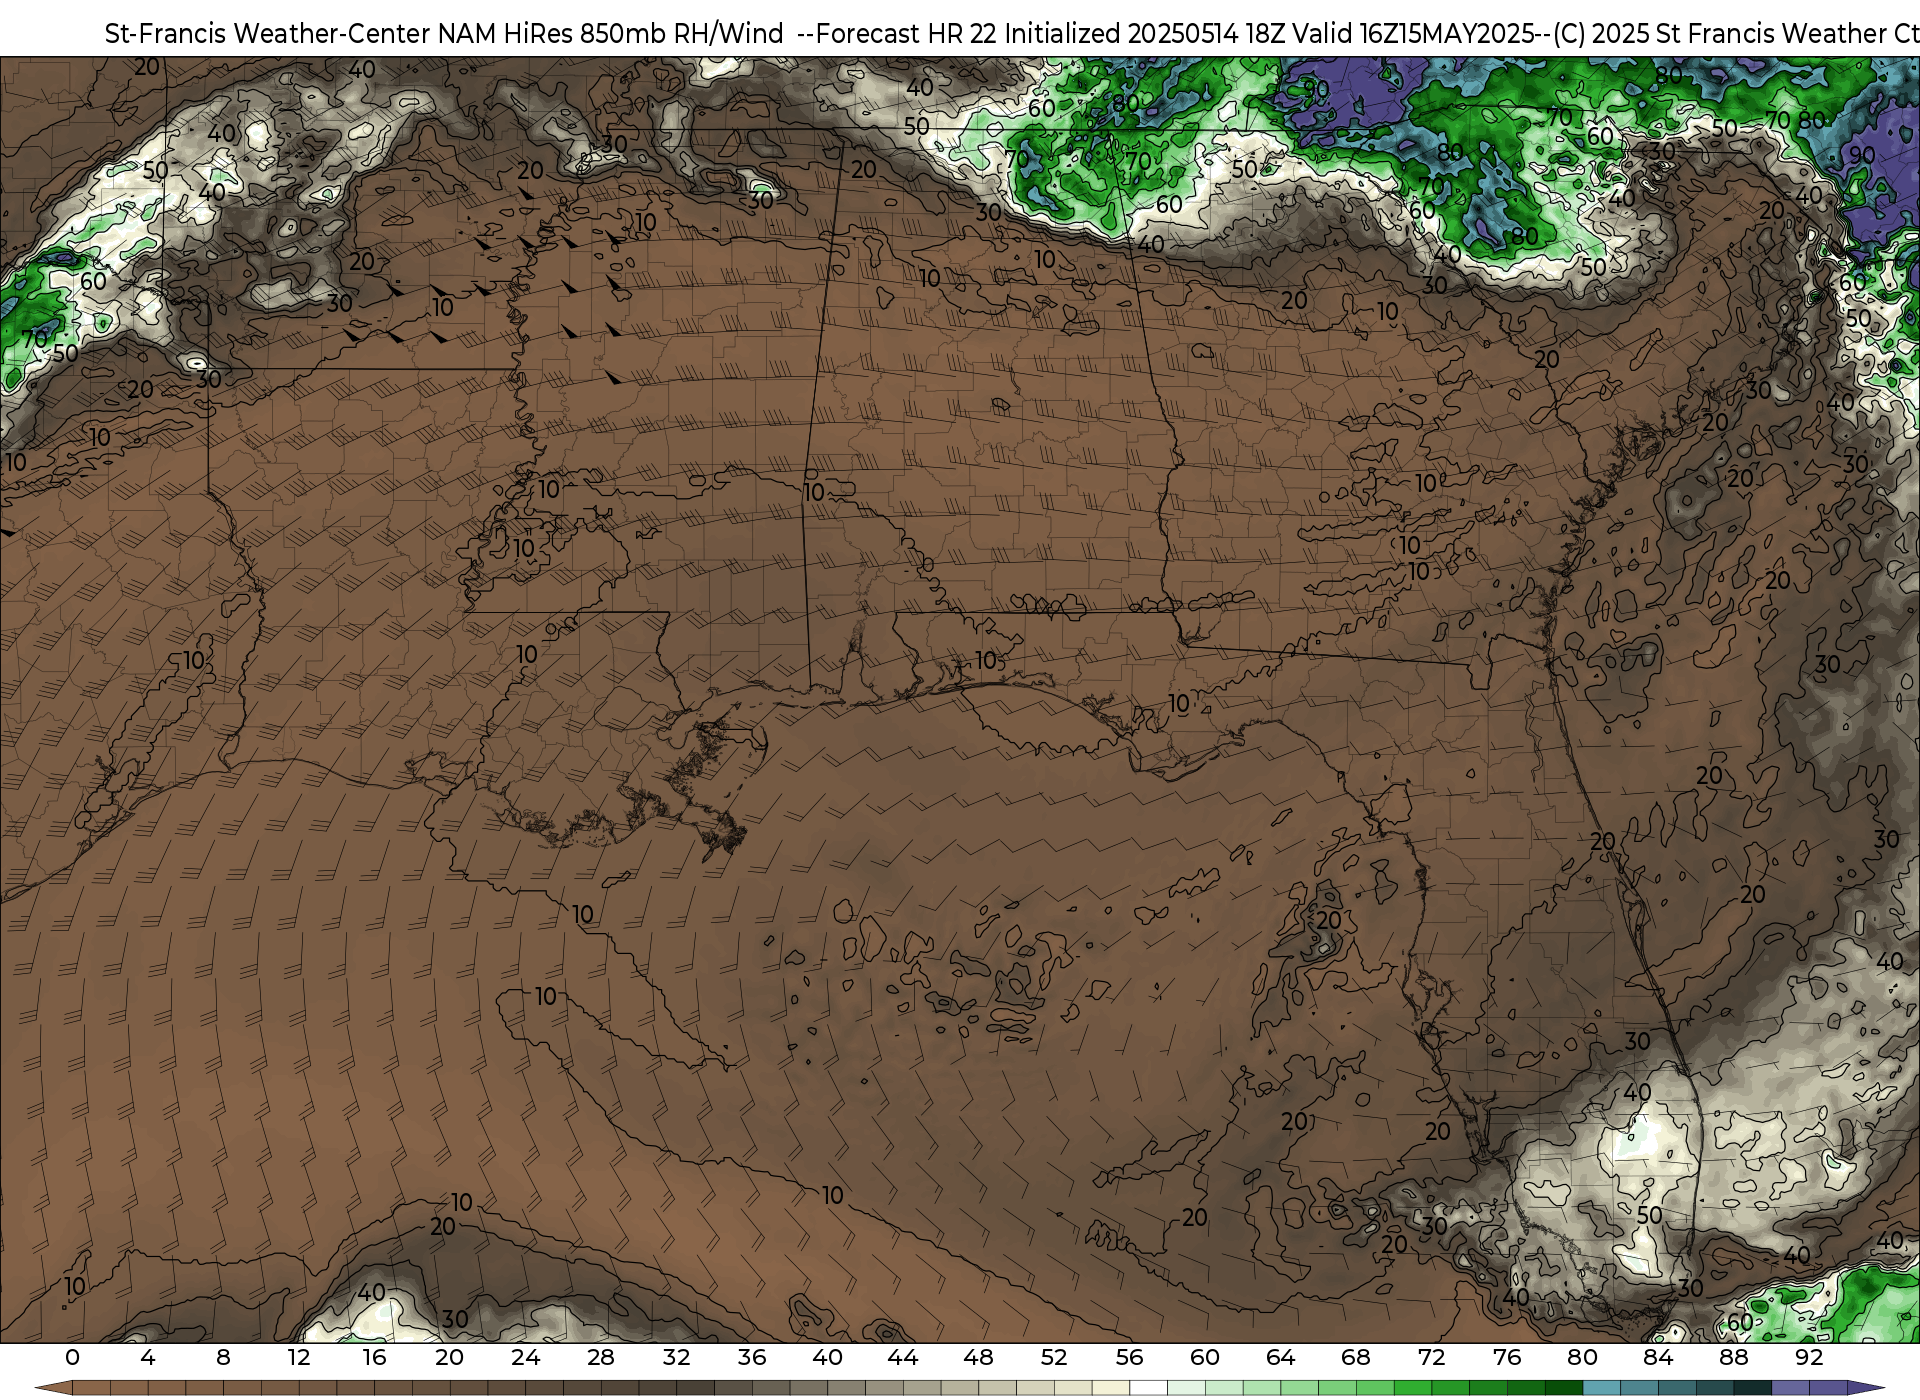This screenshot has width=1920, height=1400.
Task: Click the color bar tick label '84'
Action: click(1658, 1358)
